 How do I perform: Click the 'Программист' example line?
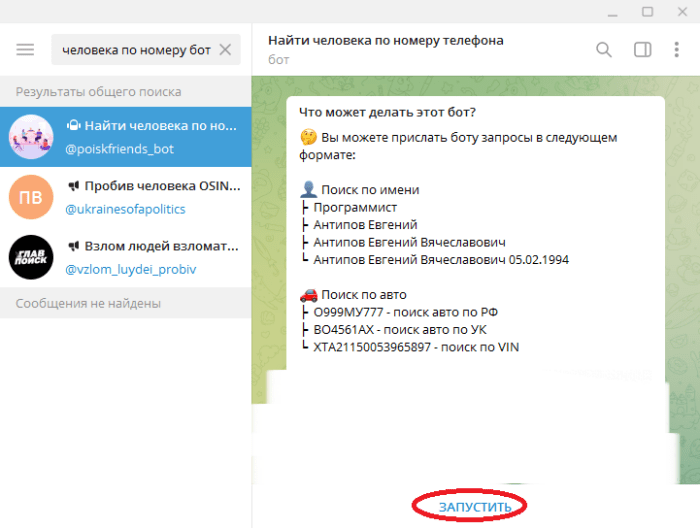coord(355,208)
